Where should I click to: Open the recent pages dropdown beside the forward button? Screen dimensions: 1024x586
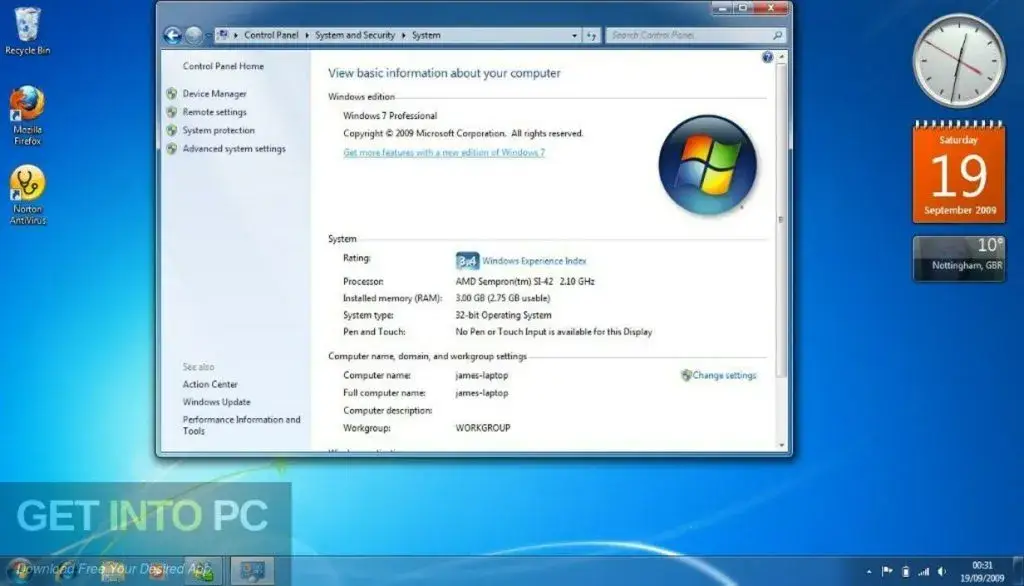(210, 33)
